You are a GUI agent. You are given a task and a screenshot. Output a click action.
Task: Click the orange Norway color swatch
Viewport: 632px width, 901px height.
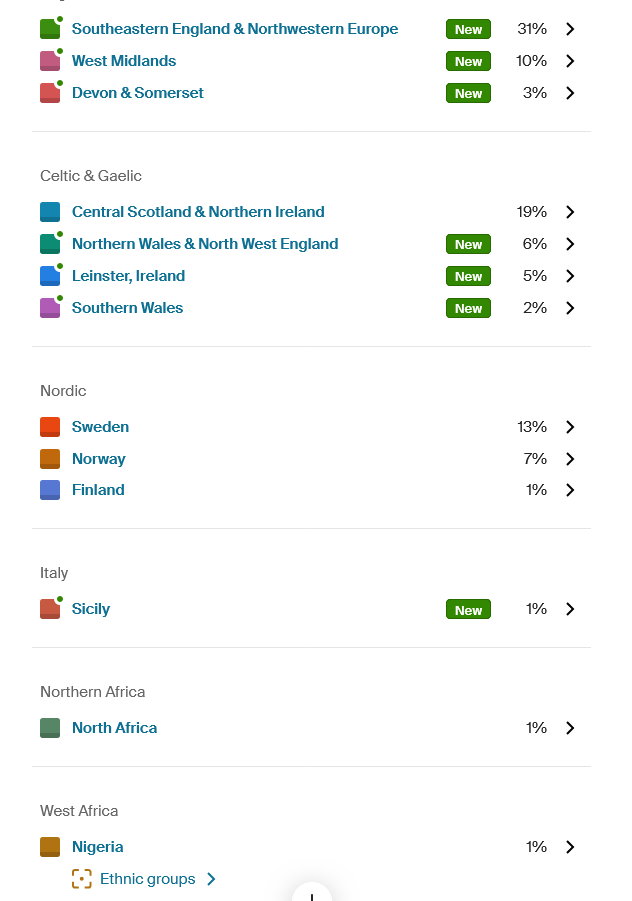[50, 459]
